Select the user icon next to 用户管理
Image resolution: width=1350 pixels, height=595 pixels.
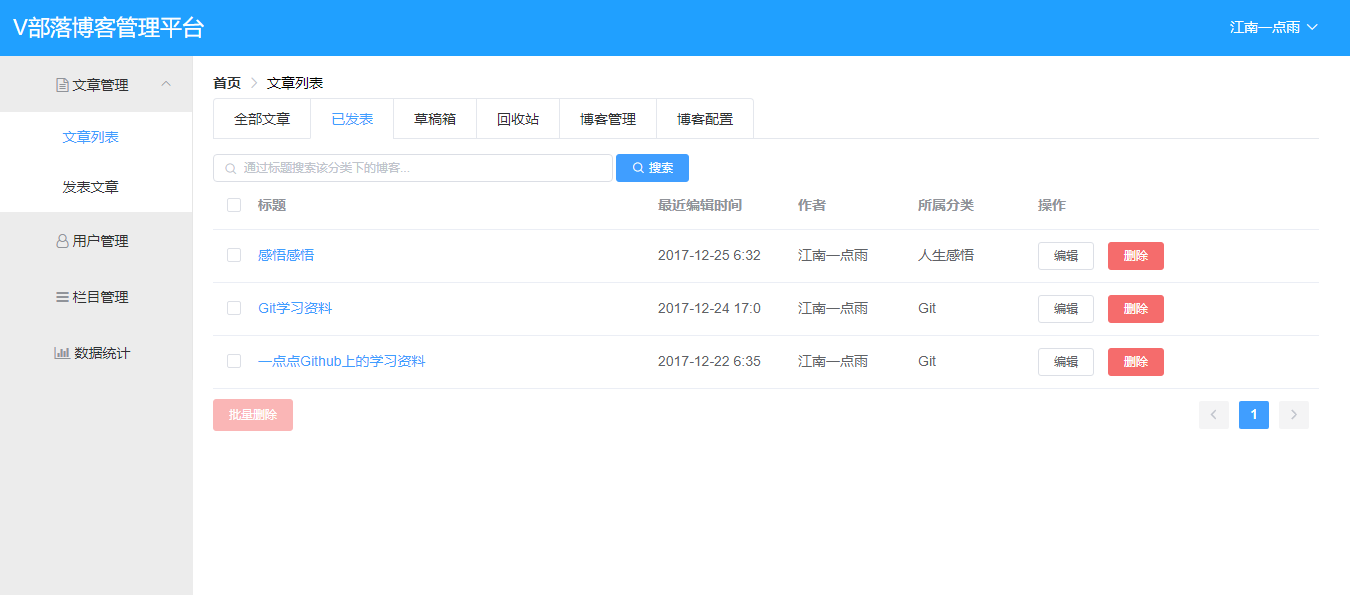[62, 241]
